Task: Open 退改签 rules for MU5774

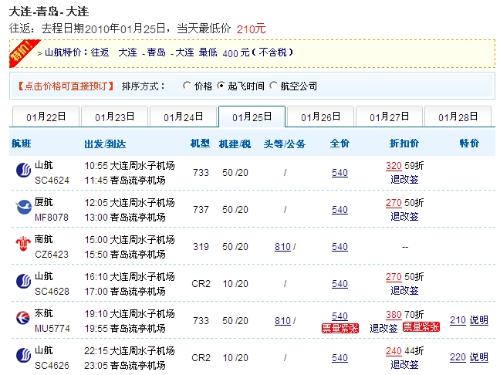Action: tap(384, 328)
